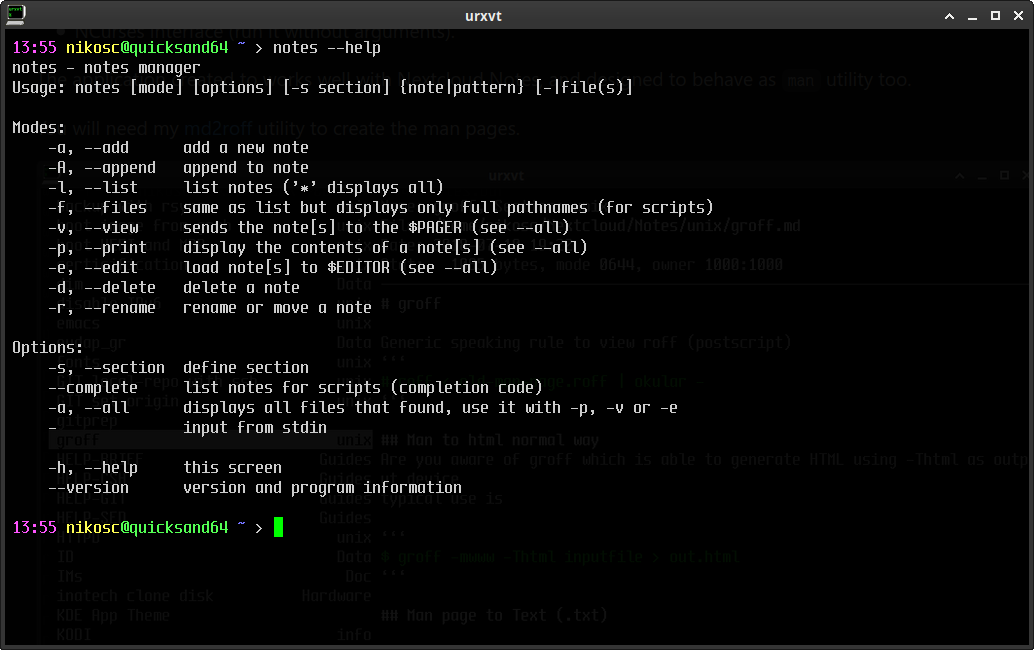Click the 'nikosc@quicksand64' prompt on last line
1034x650 pixels.
(147, 527)
